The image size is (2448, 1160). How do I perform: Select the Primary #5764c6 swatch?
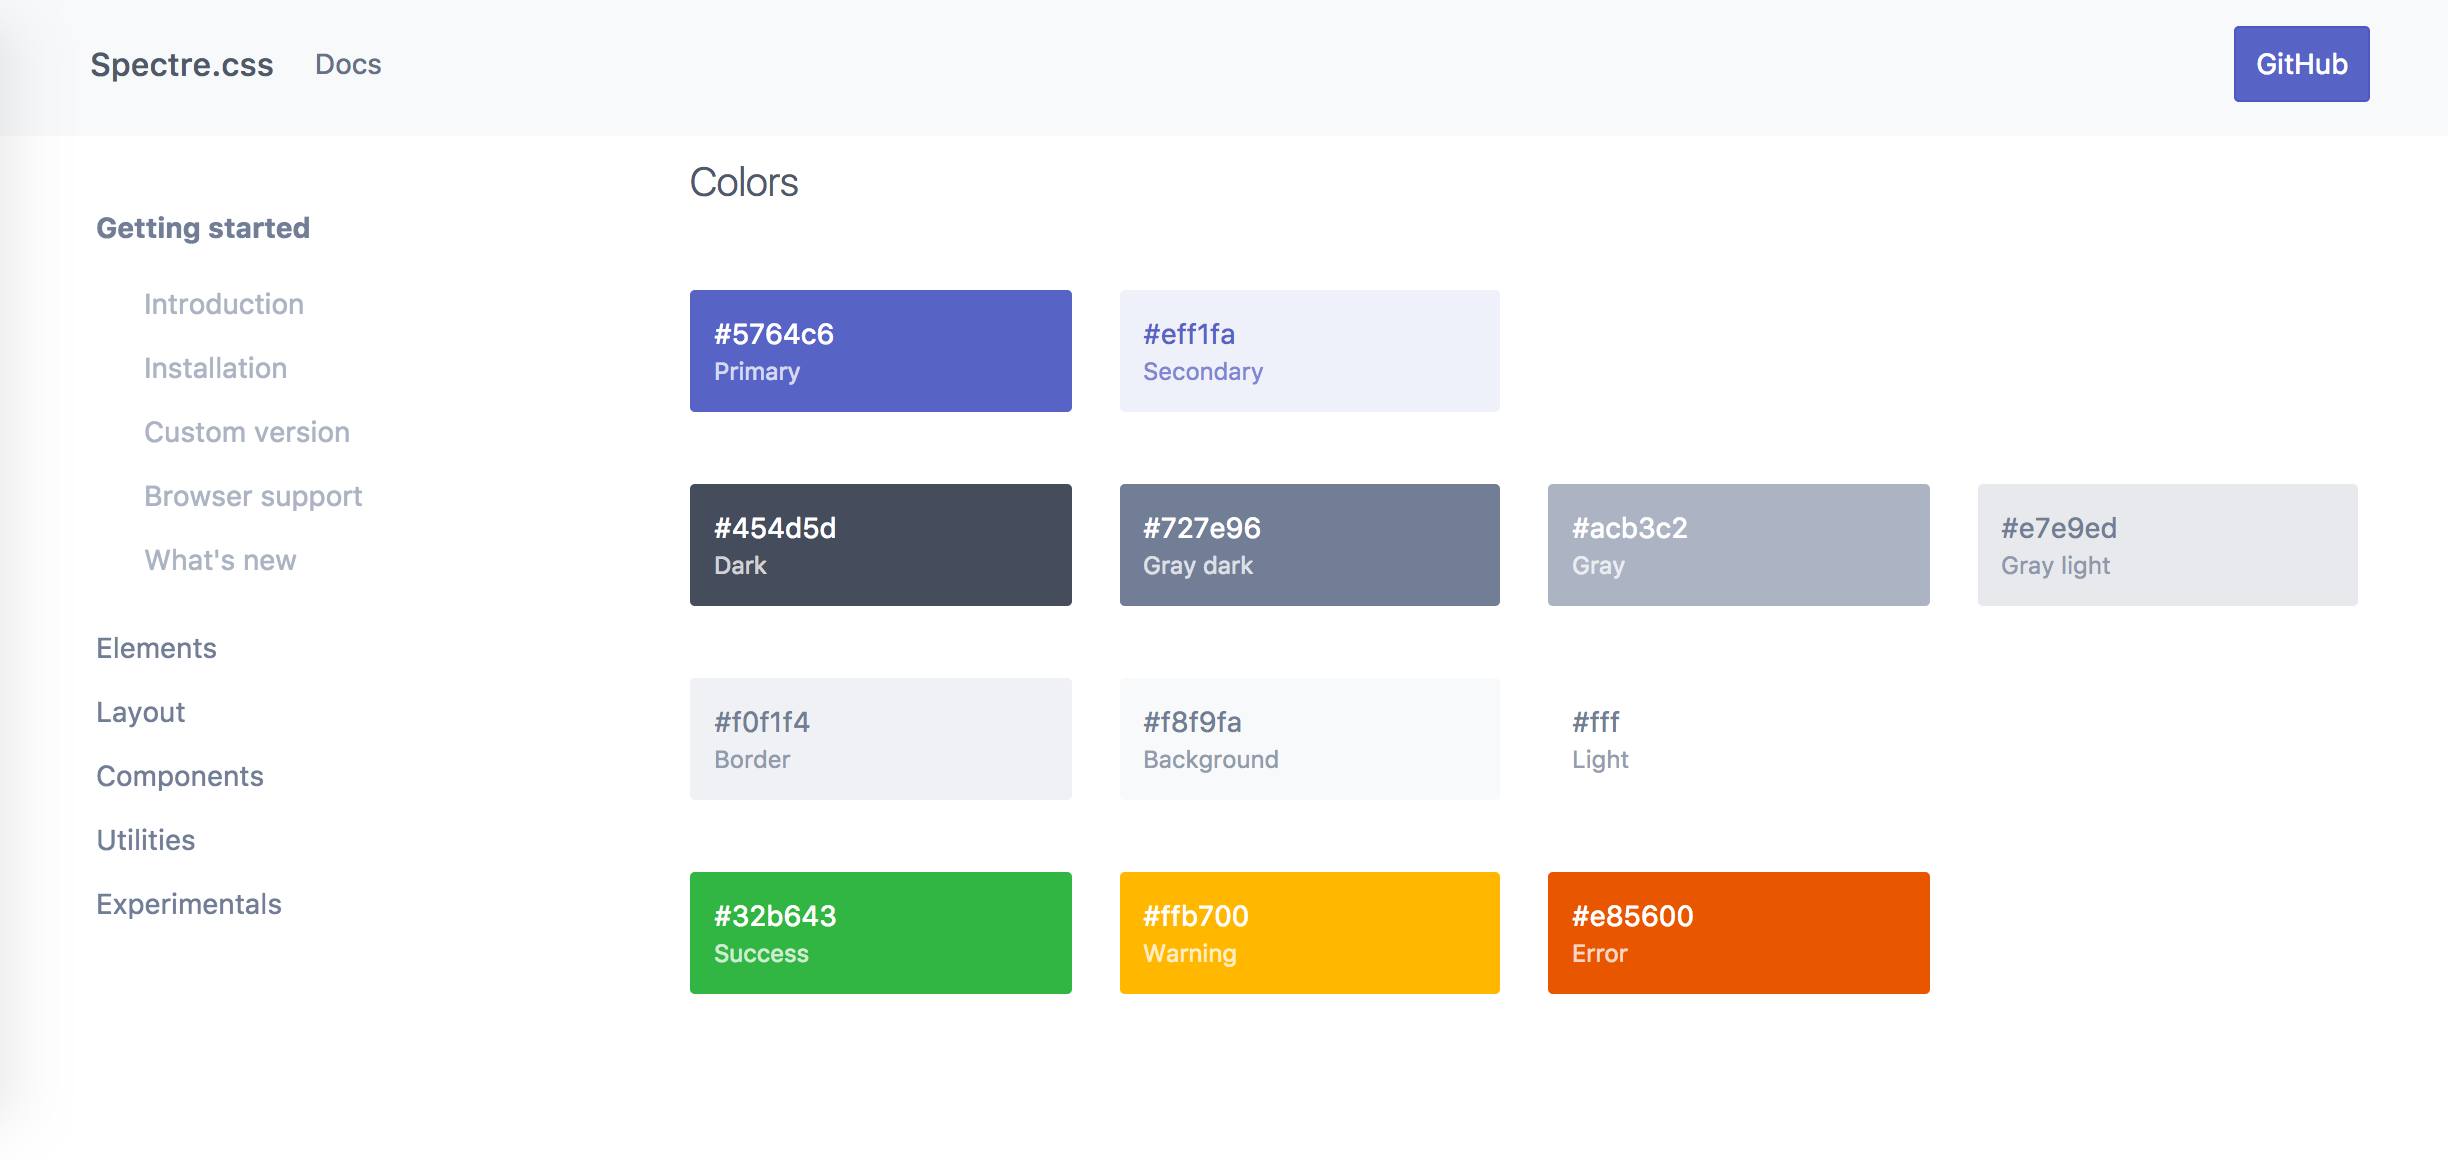[880, 351]
